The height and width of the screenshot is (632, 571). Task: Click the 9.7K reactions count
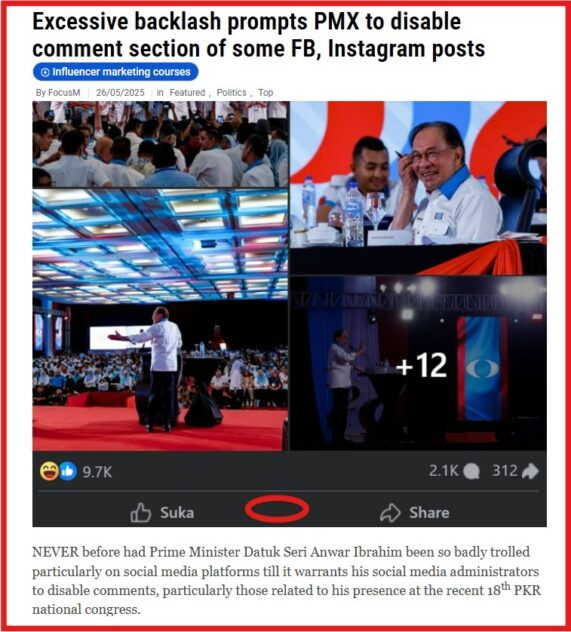pos(97,472)
